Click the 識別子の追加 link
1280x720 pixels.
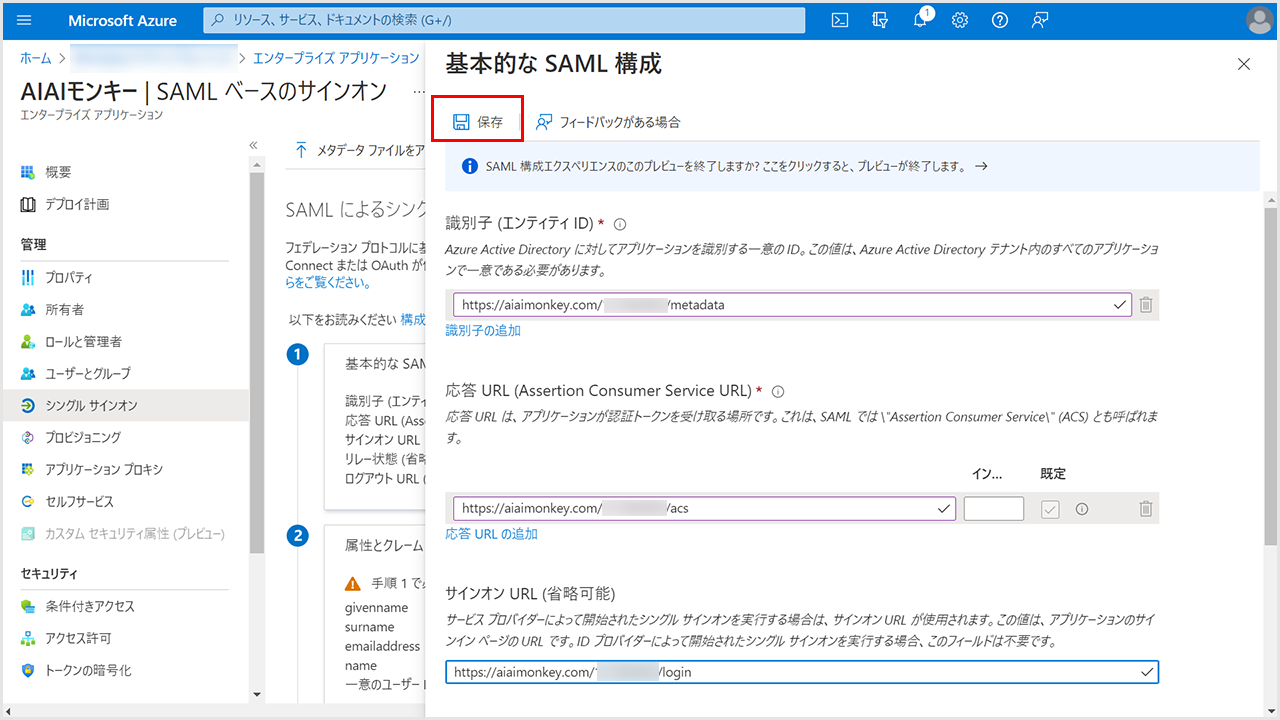(x=483, y=330)
